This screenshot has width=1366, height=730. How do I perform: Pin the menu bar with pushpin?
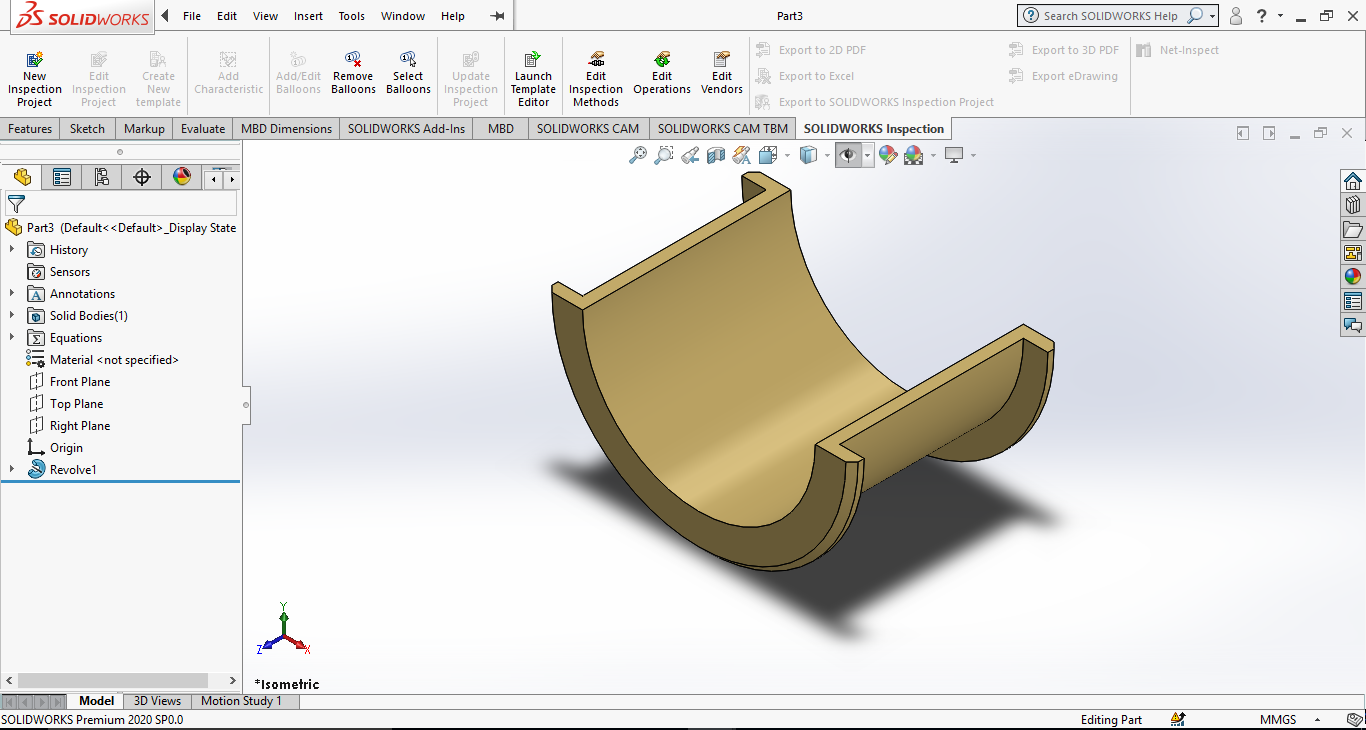497,16
